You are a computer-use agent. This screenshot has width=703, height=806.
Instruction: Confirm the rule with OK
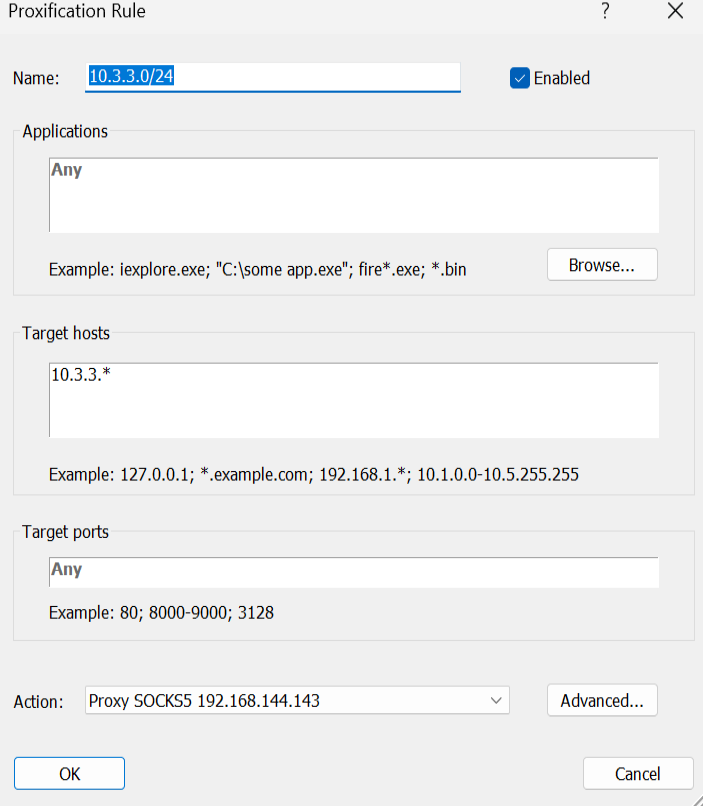[69, 773]
